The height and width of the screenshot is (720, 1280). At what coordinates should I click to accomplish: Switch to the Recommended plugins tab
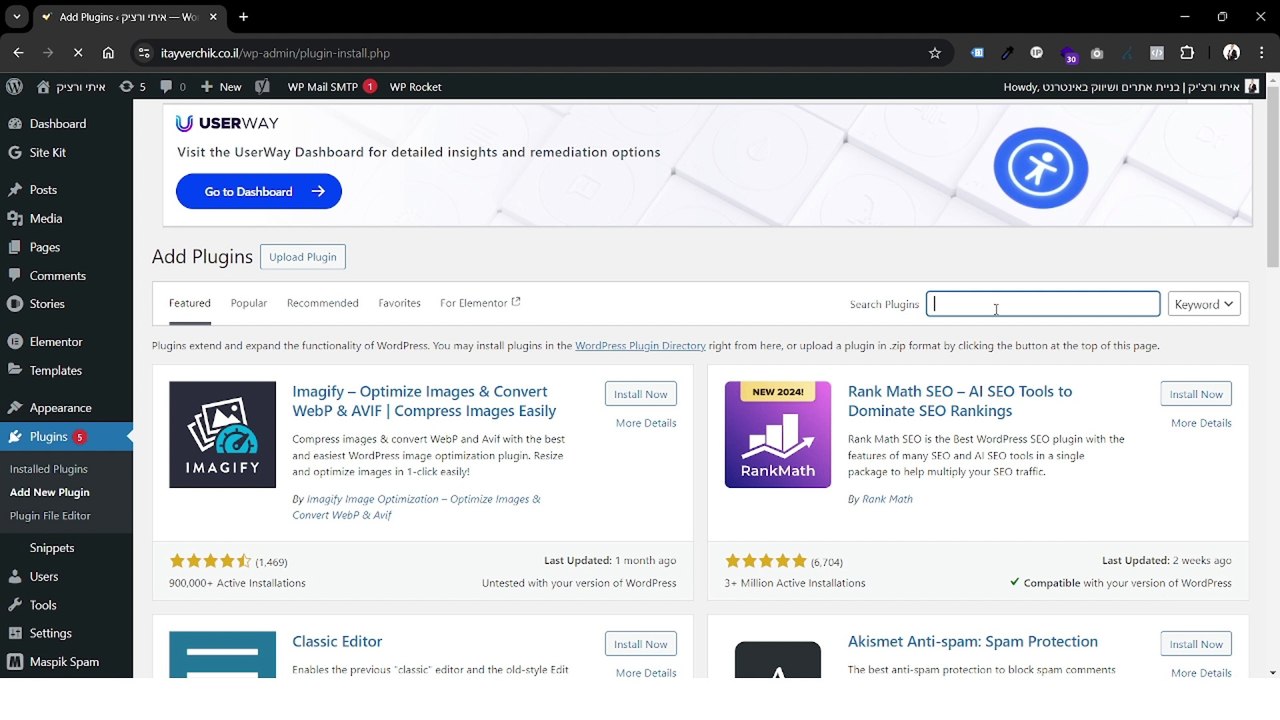coord(322,303)
